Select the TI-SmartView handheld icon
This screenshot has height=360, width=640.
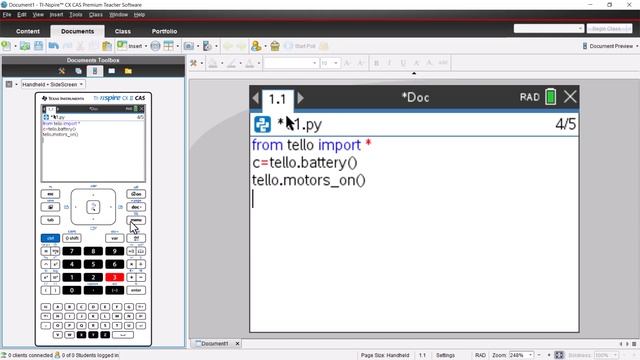[95, 71]
